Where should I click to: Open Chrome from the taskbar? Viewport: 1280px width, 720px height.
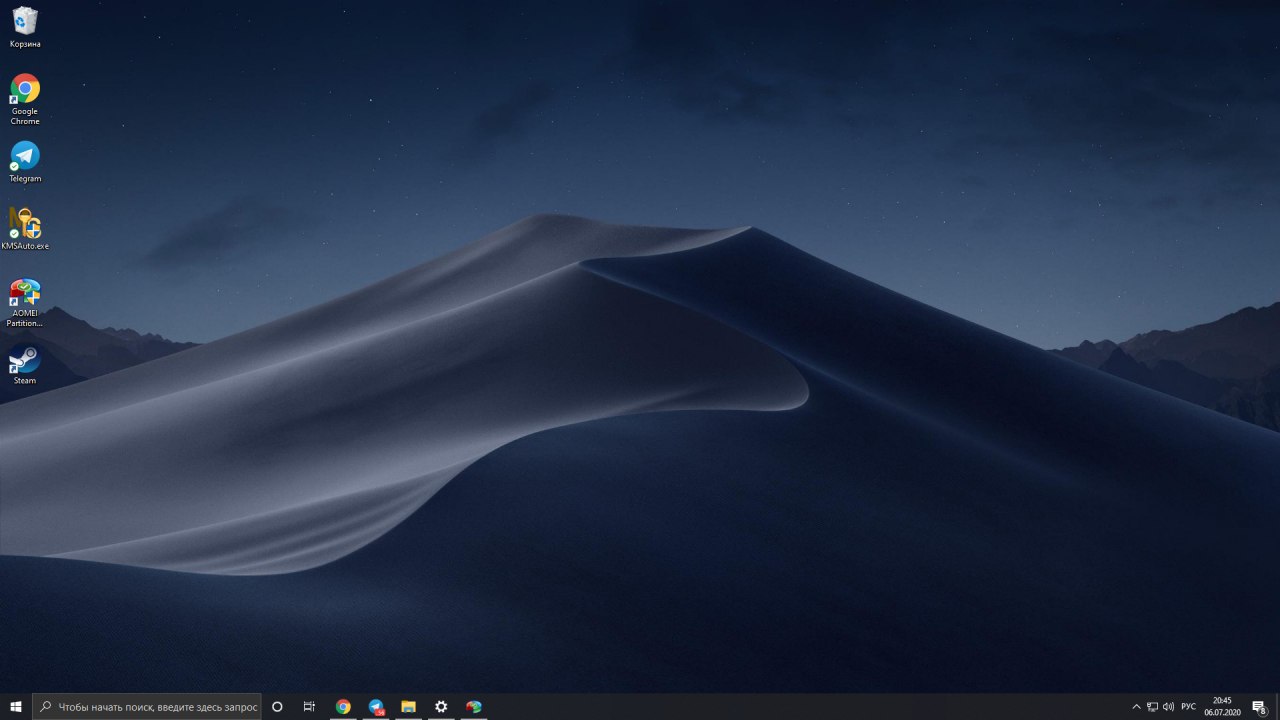tap(343, 707)
